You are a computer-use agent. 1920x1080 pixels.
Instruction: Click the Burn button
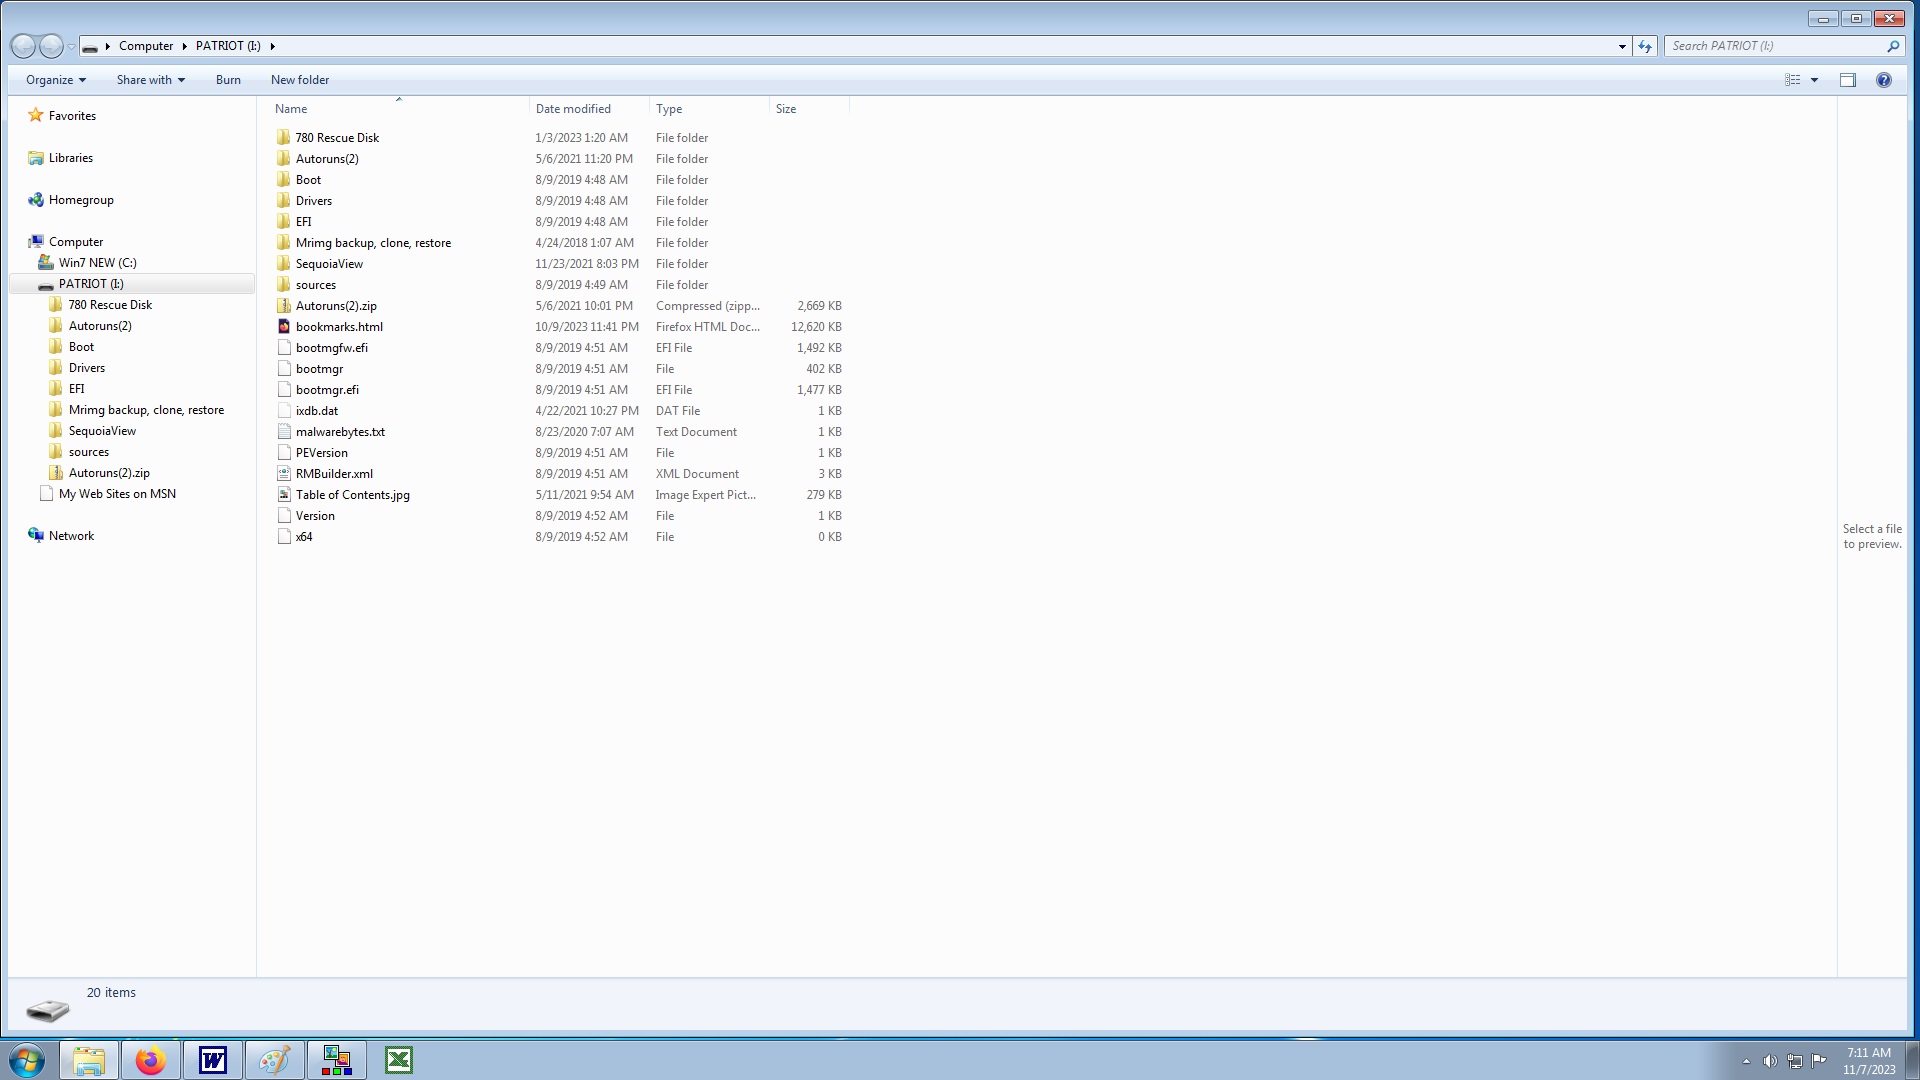pyautogui.click(x=228, y=80)
